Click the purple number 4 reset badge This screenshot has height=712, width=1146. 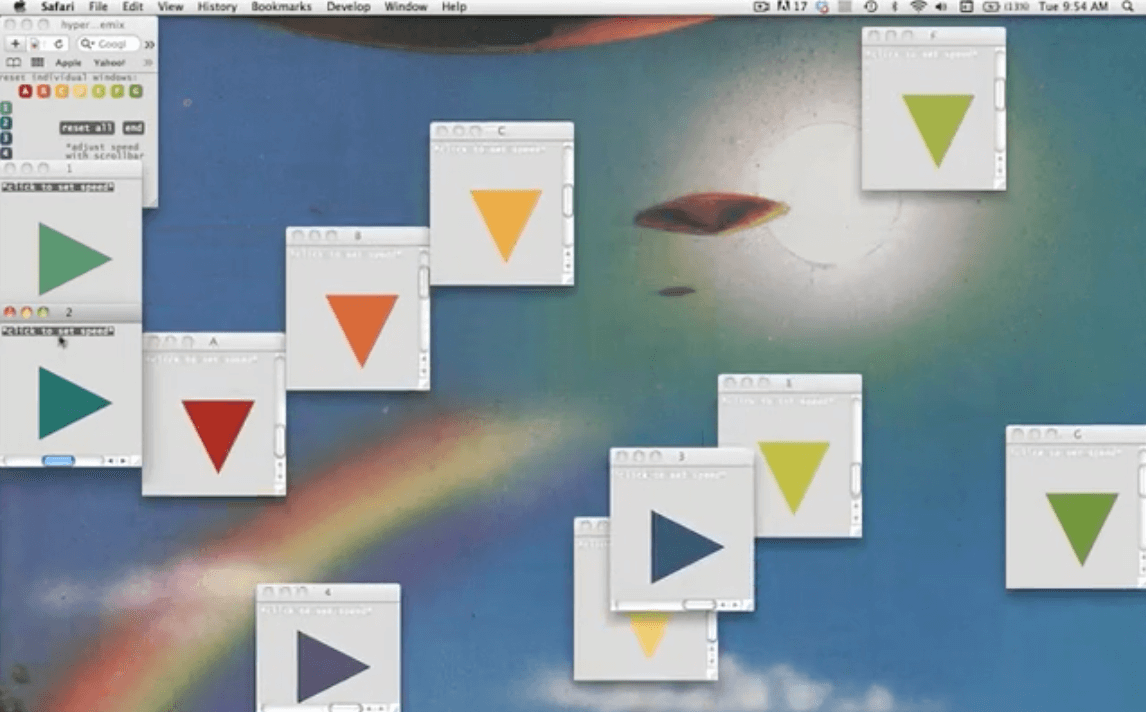[6, 153]
